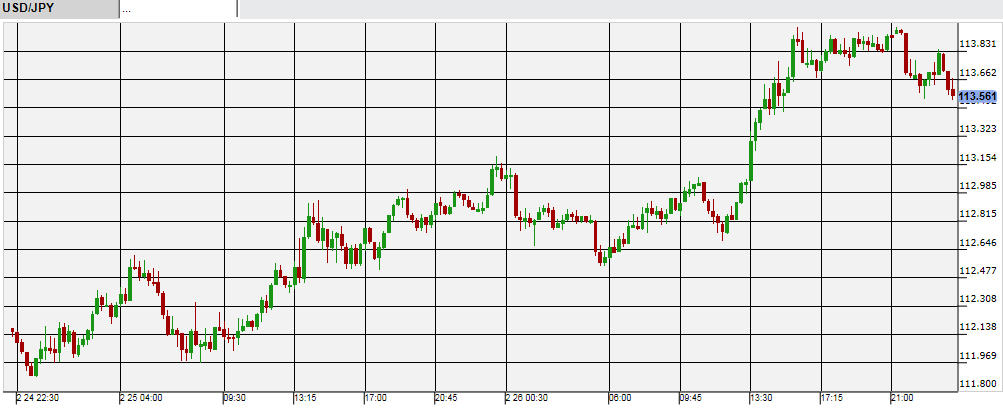This screenshot has width=1003, height=415.
Task: Click the 13:15 time axis label
Action: [x=305, y=398]
